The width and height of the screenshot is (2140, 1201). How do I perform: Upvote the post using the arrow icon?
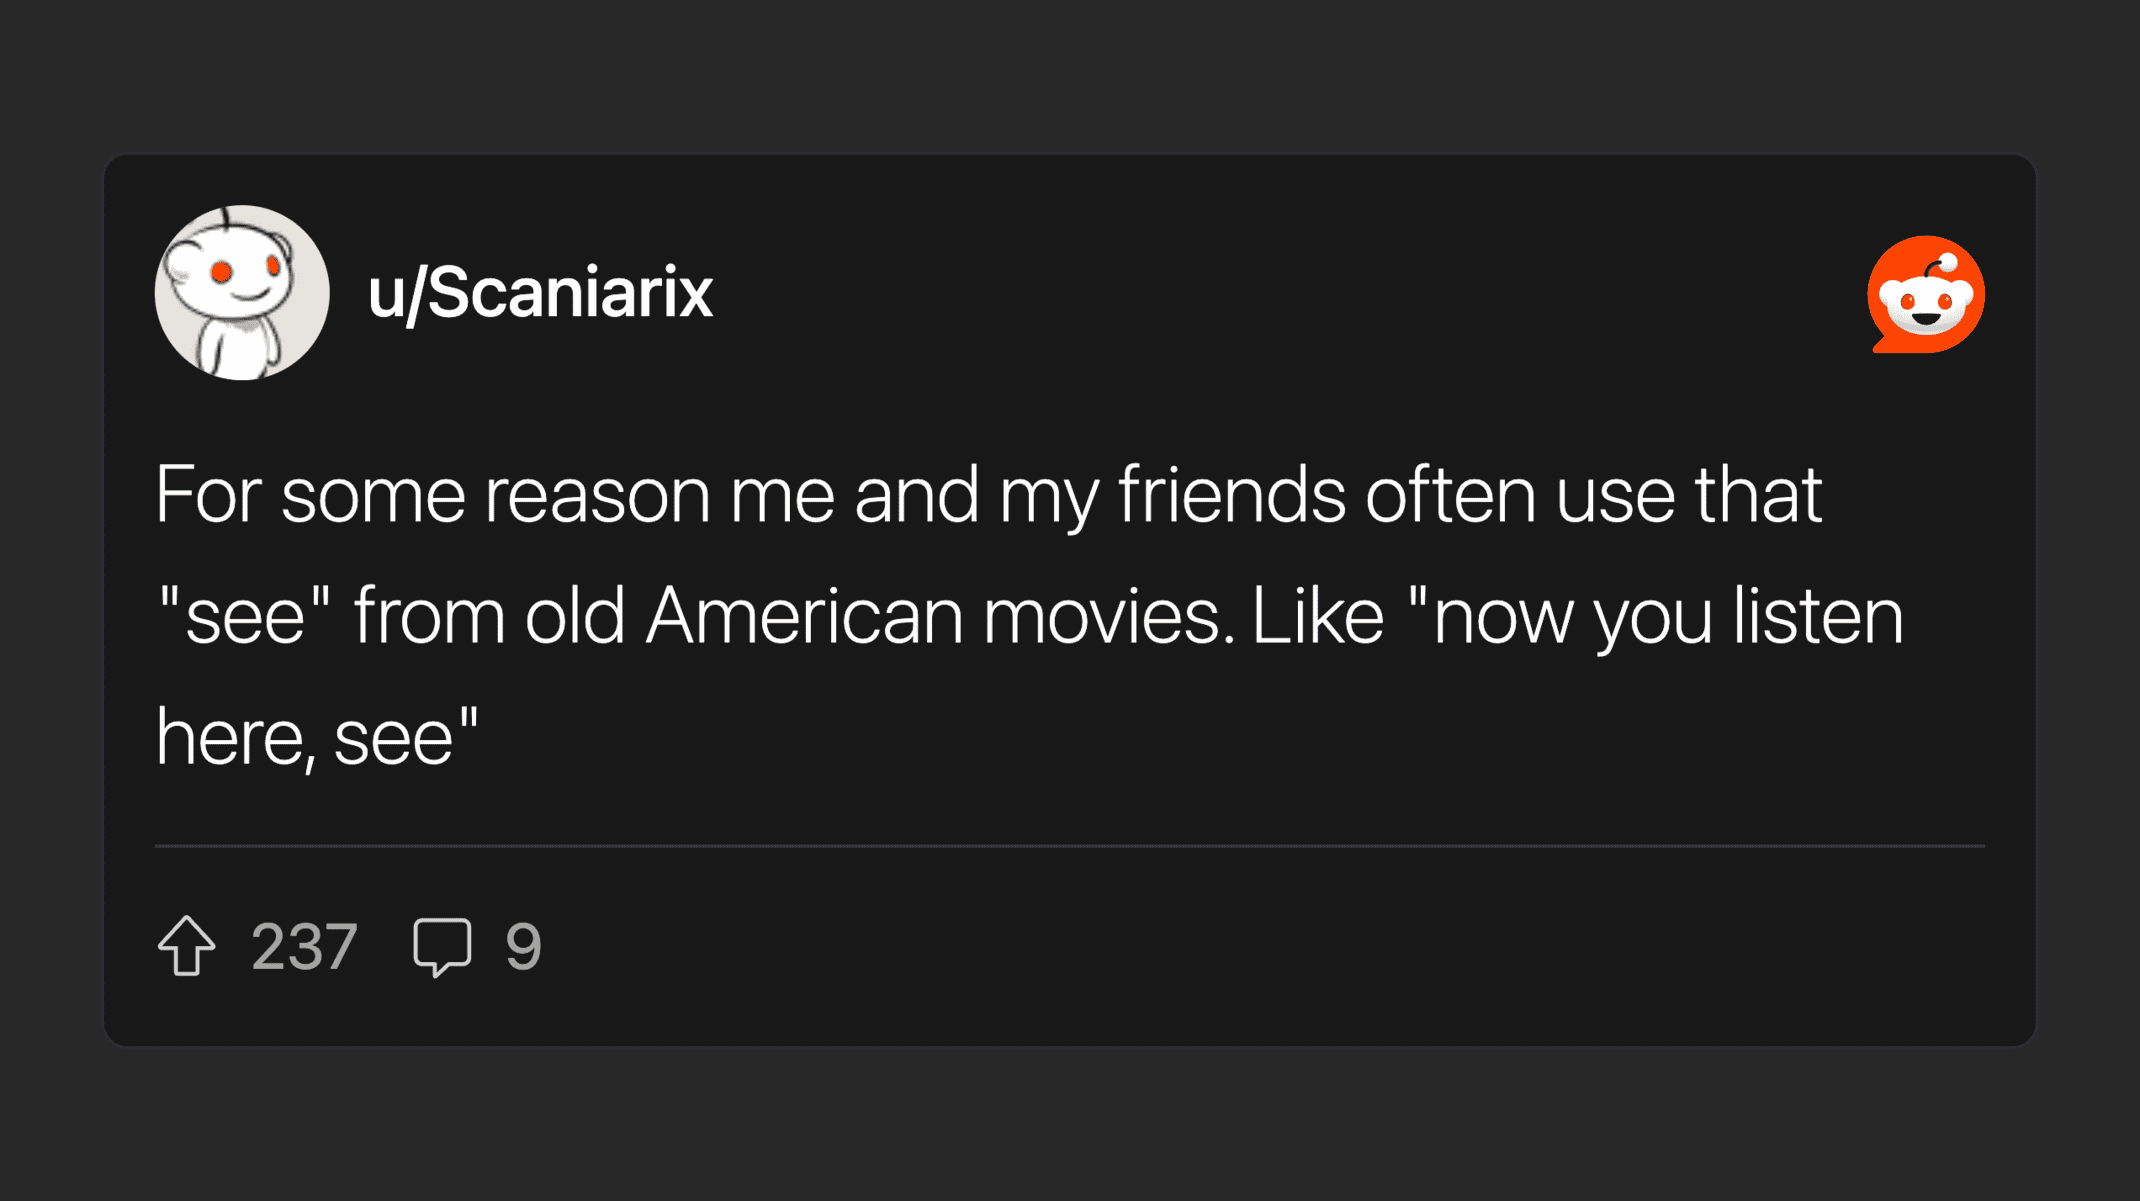point(187,945)
